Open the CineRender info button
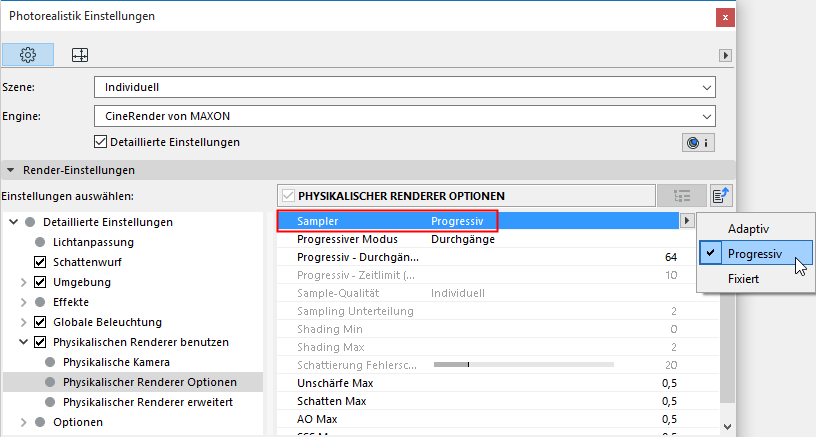 [698, 143]
